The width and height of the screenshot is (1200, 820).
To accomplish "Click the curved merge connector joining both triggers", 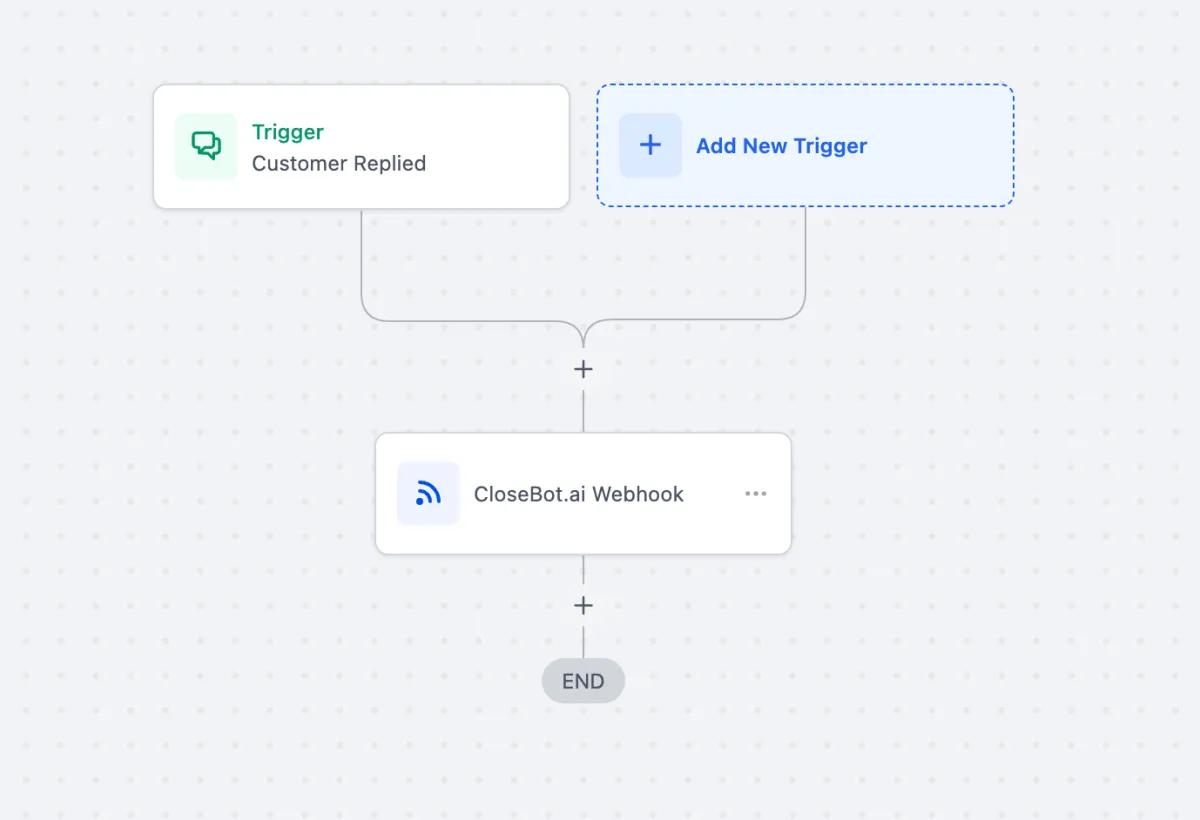I will (x=583, y=330).
